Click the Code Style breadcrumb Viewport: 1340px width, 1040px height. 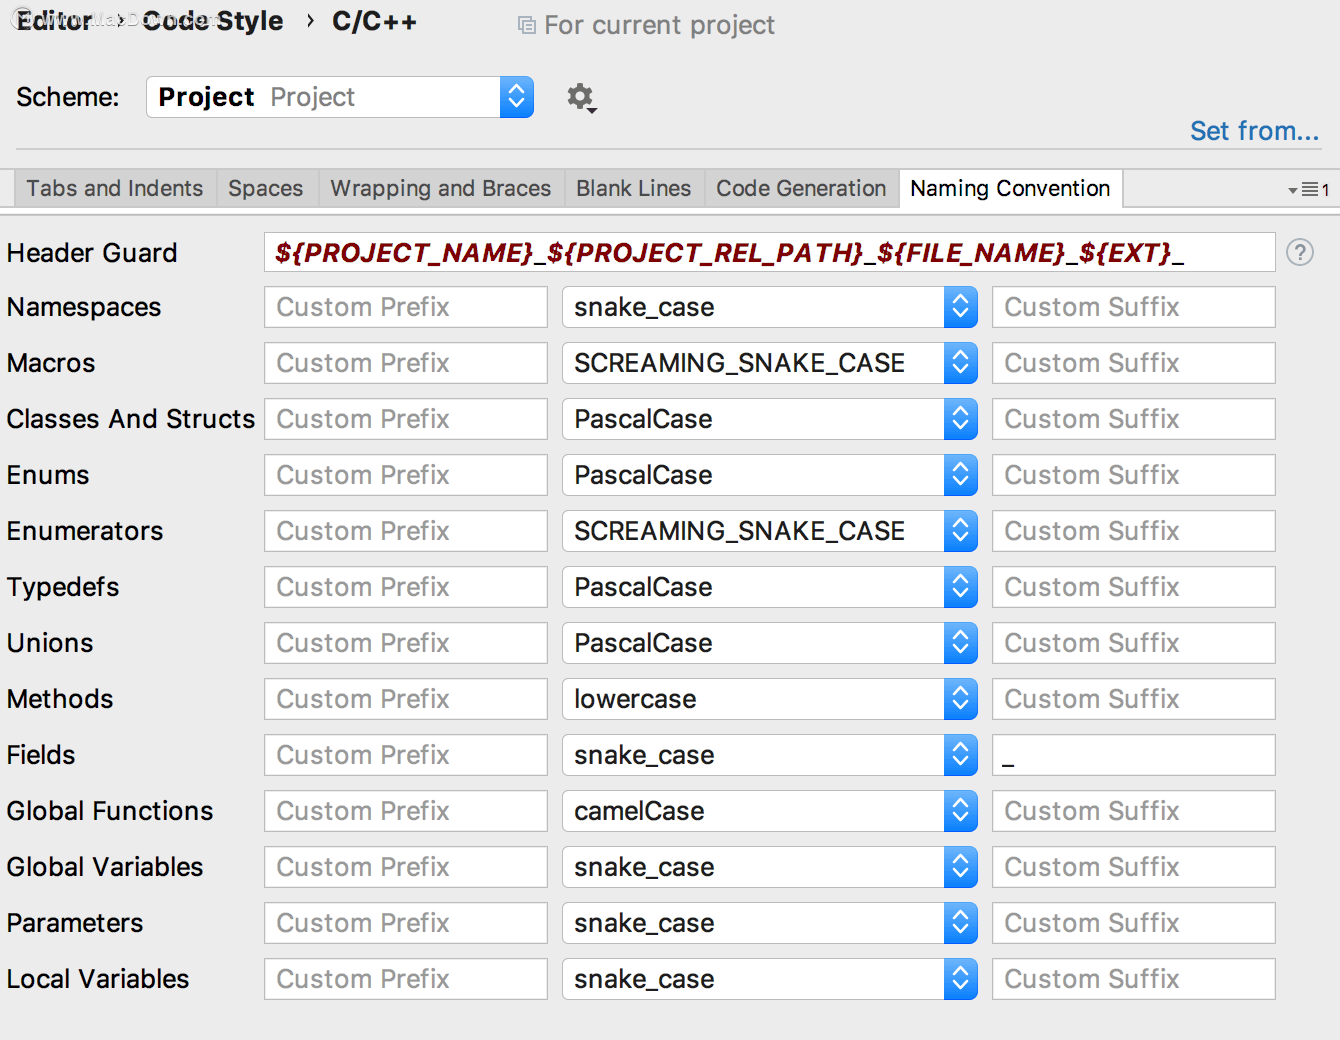coord(213,21)
